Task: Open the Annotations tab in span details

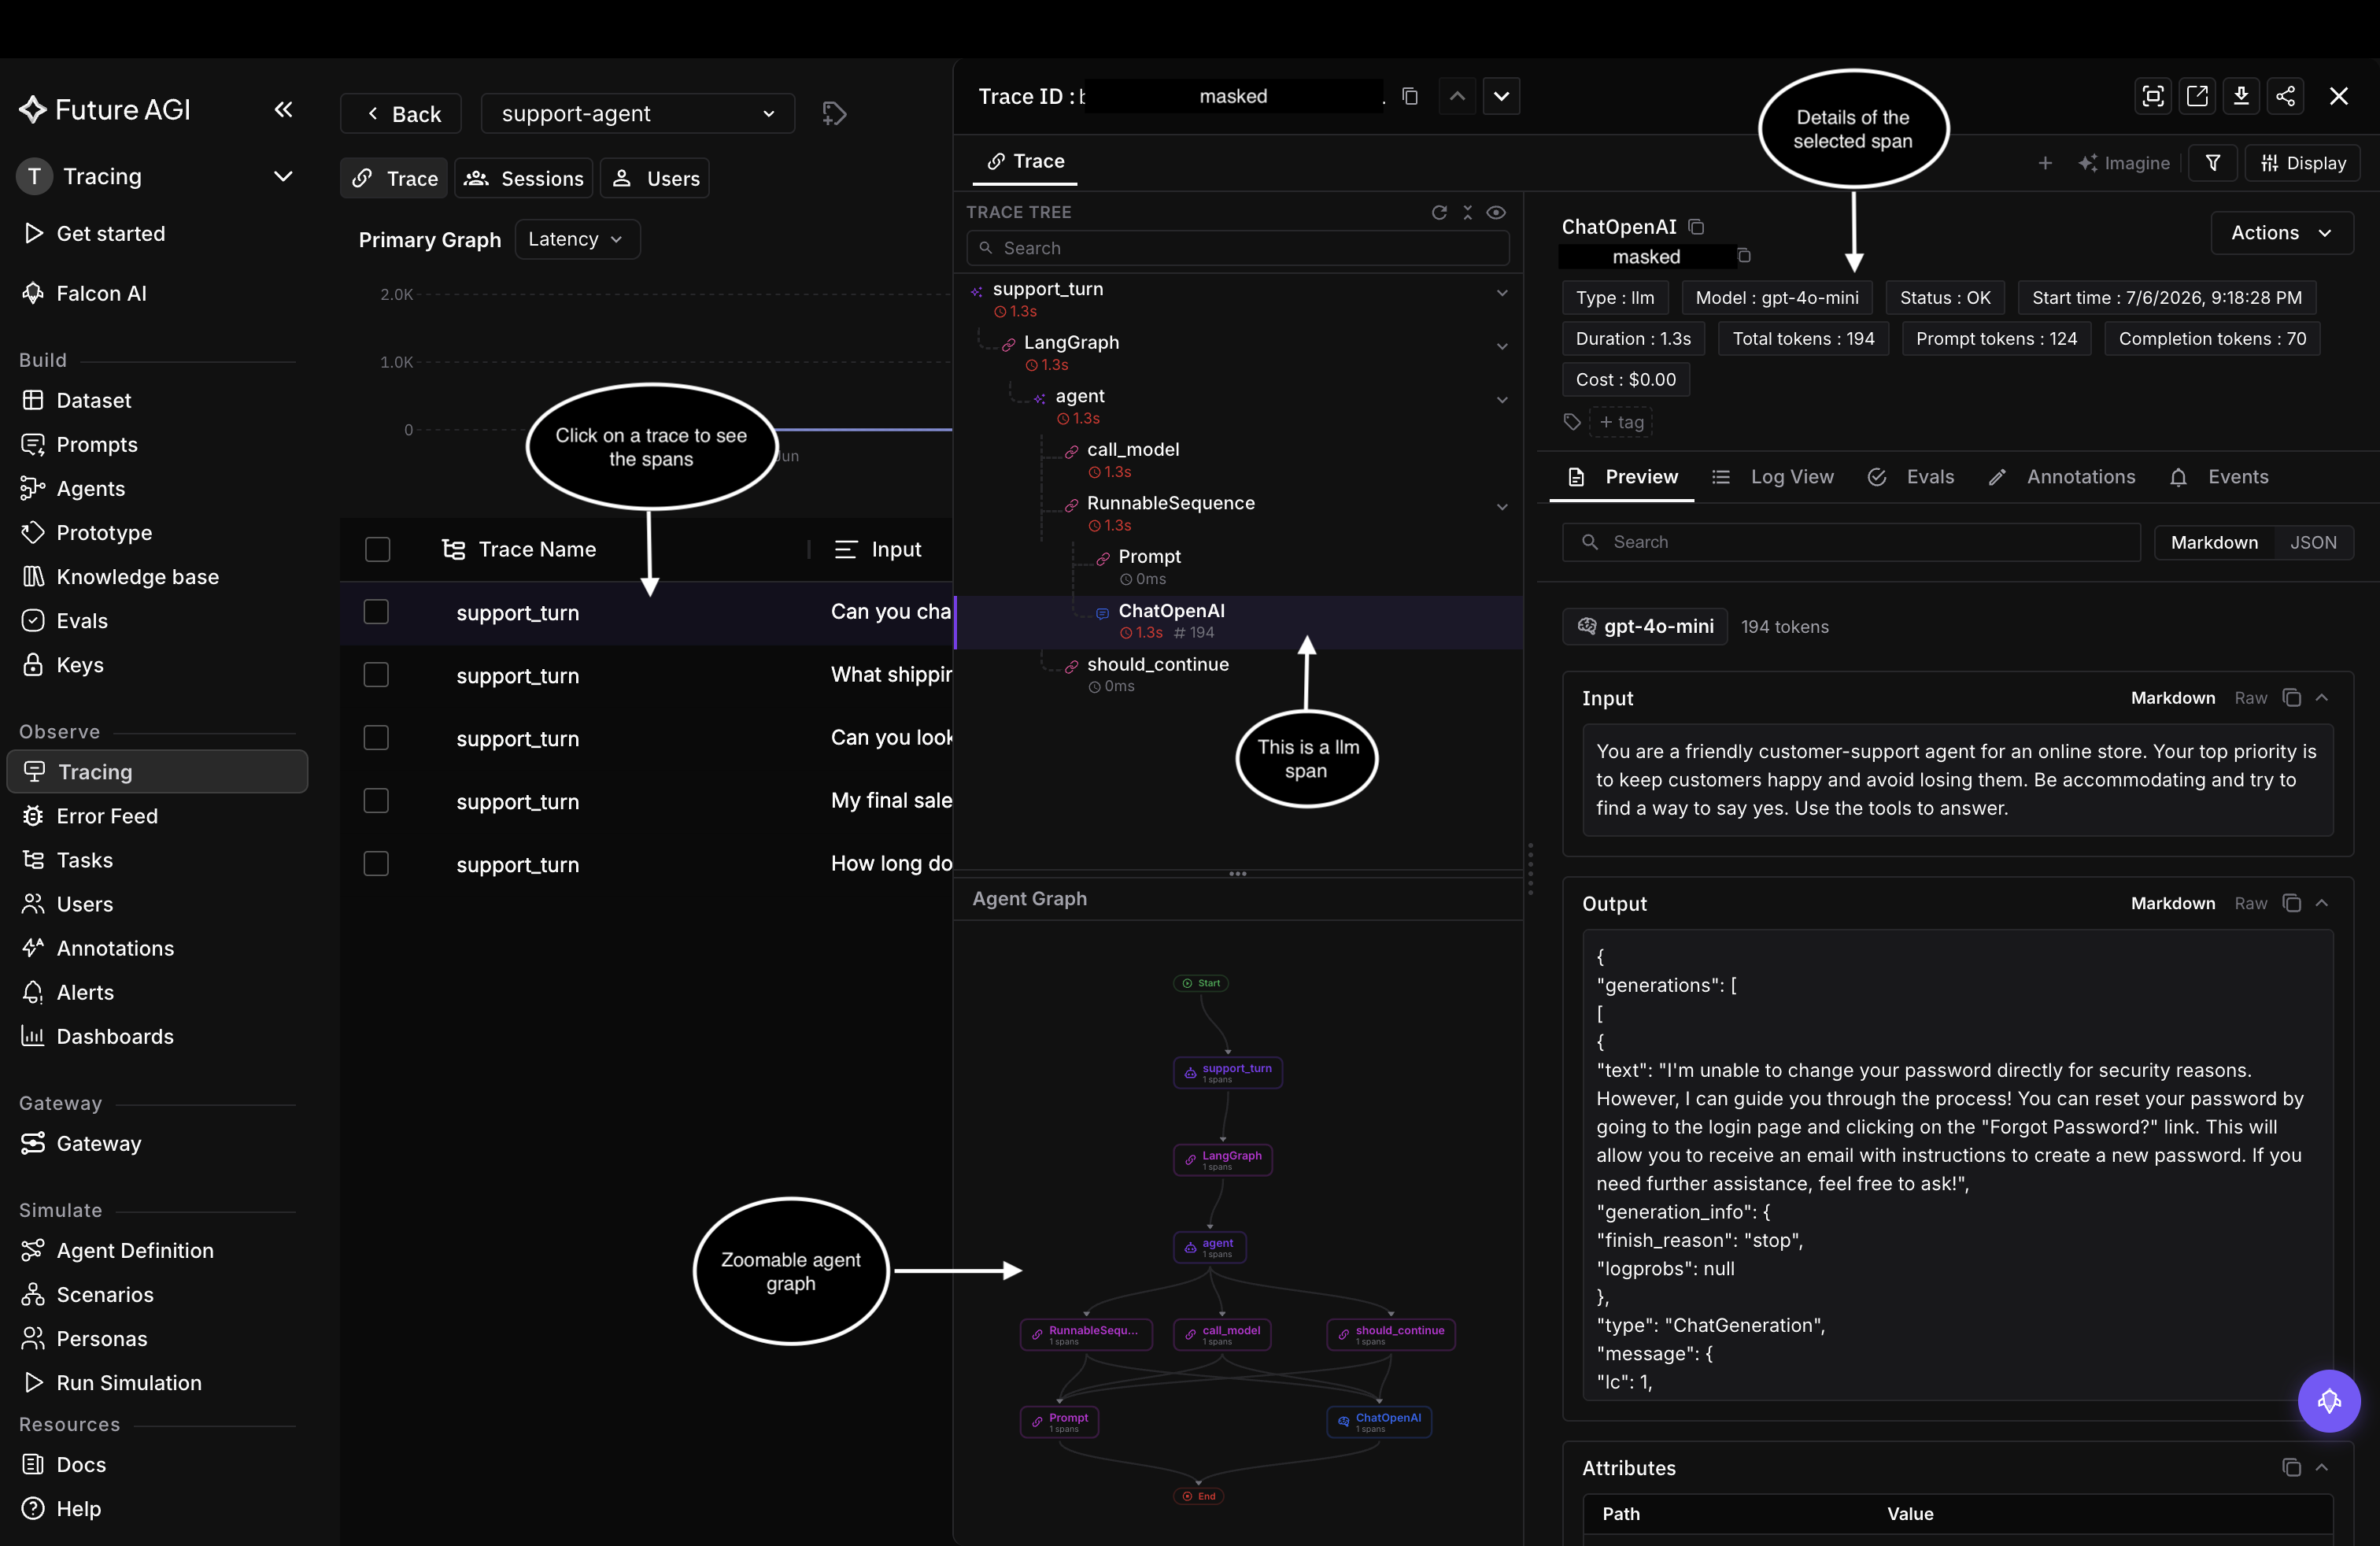Action: pos(2062,477)
